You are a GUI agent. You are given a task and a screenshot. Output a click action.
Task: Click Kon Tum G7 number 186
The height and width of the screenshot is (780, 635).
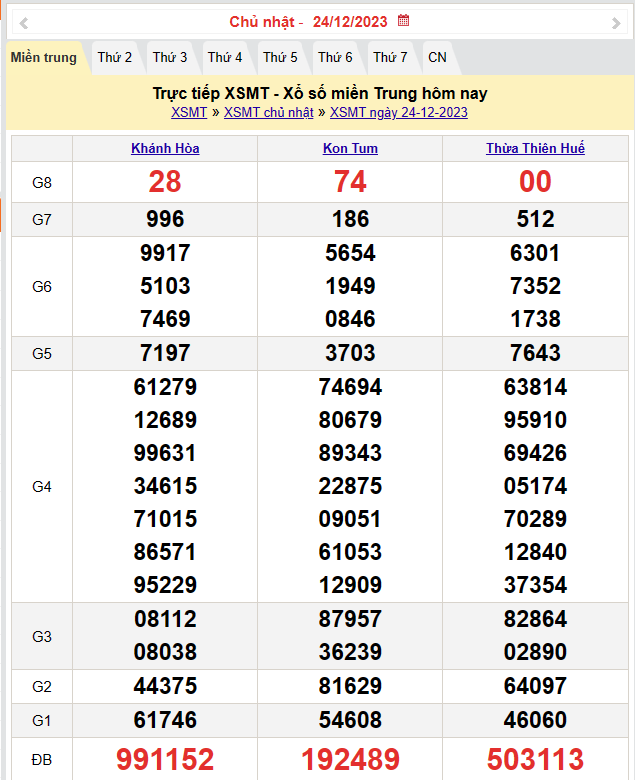point(351,219)
